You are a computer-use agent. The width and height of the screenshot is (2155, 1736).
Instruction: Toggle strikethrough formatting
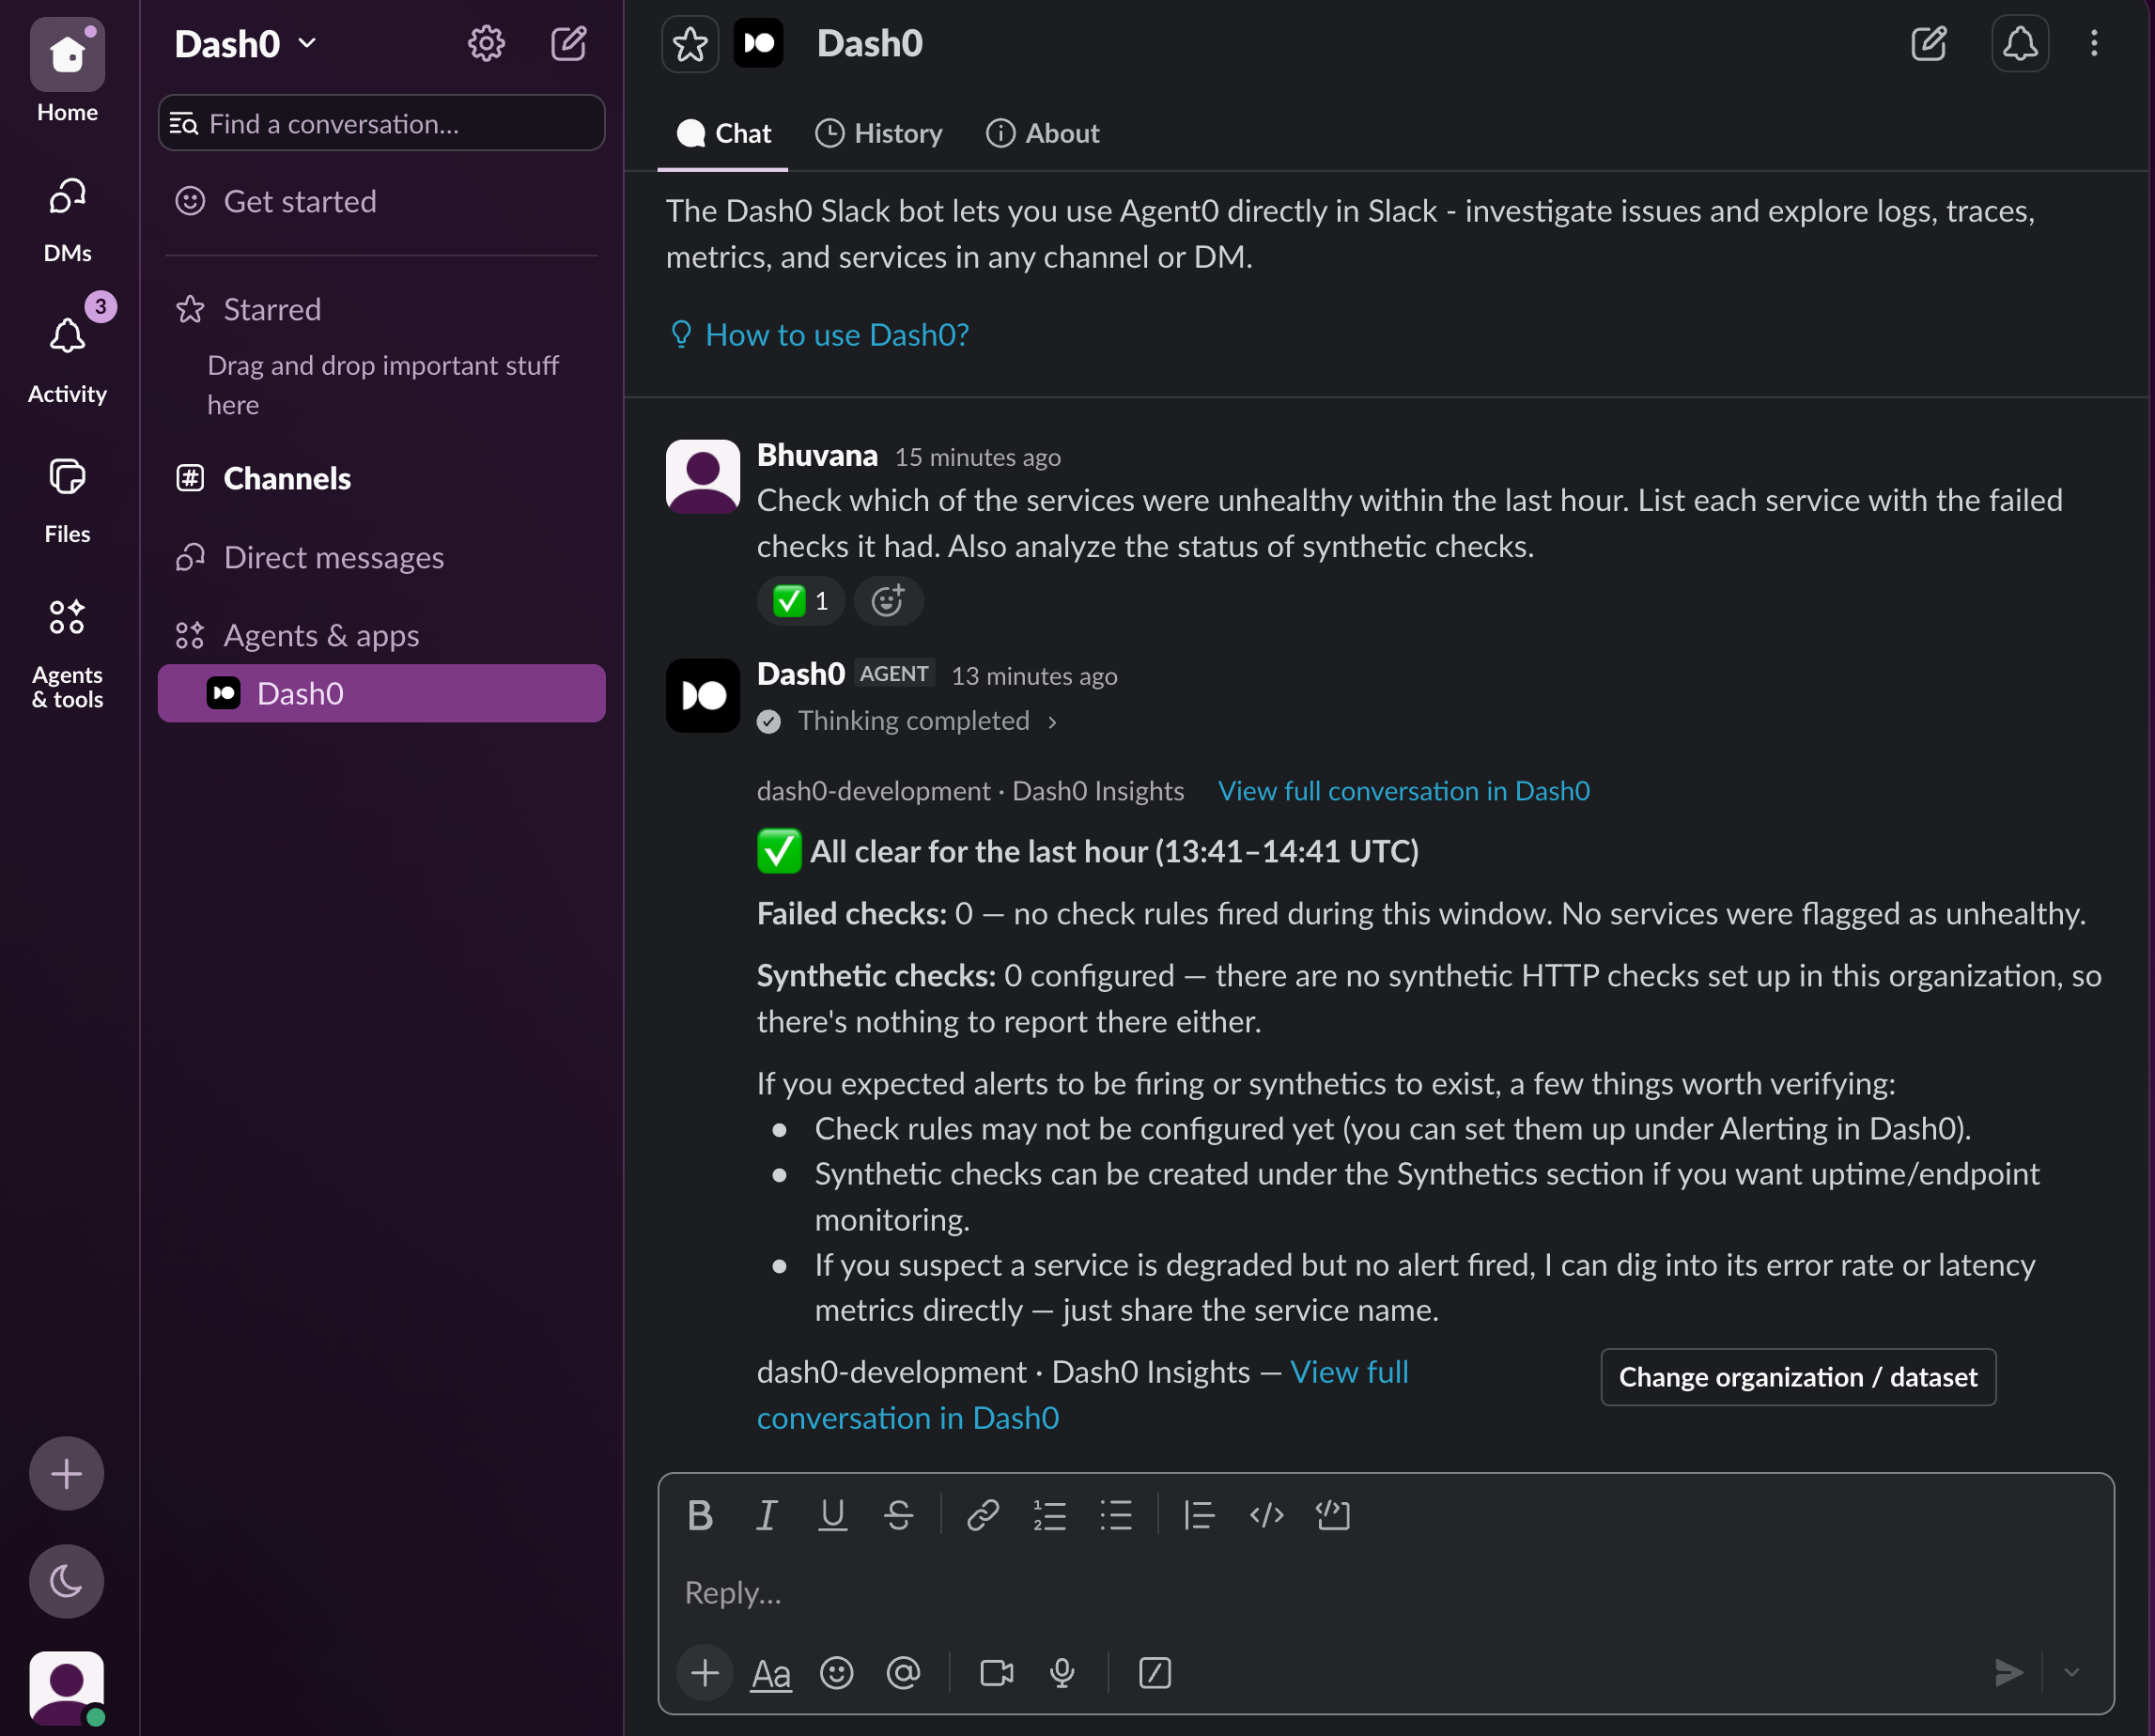click(898, 1515)
